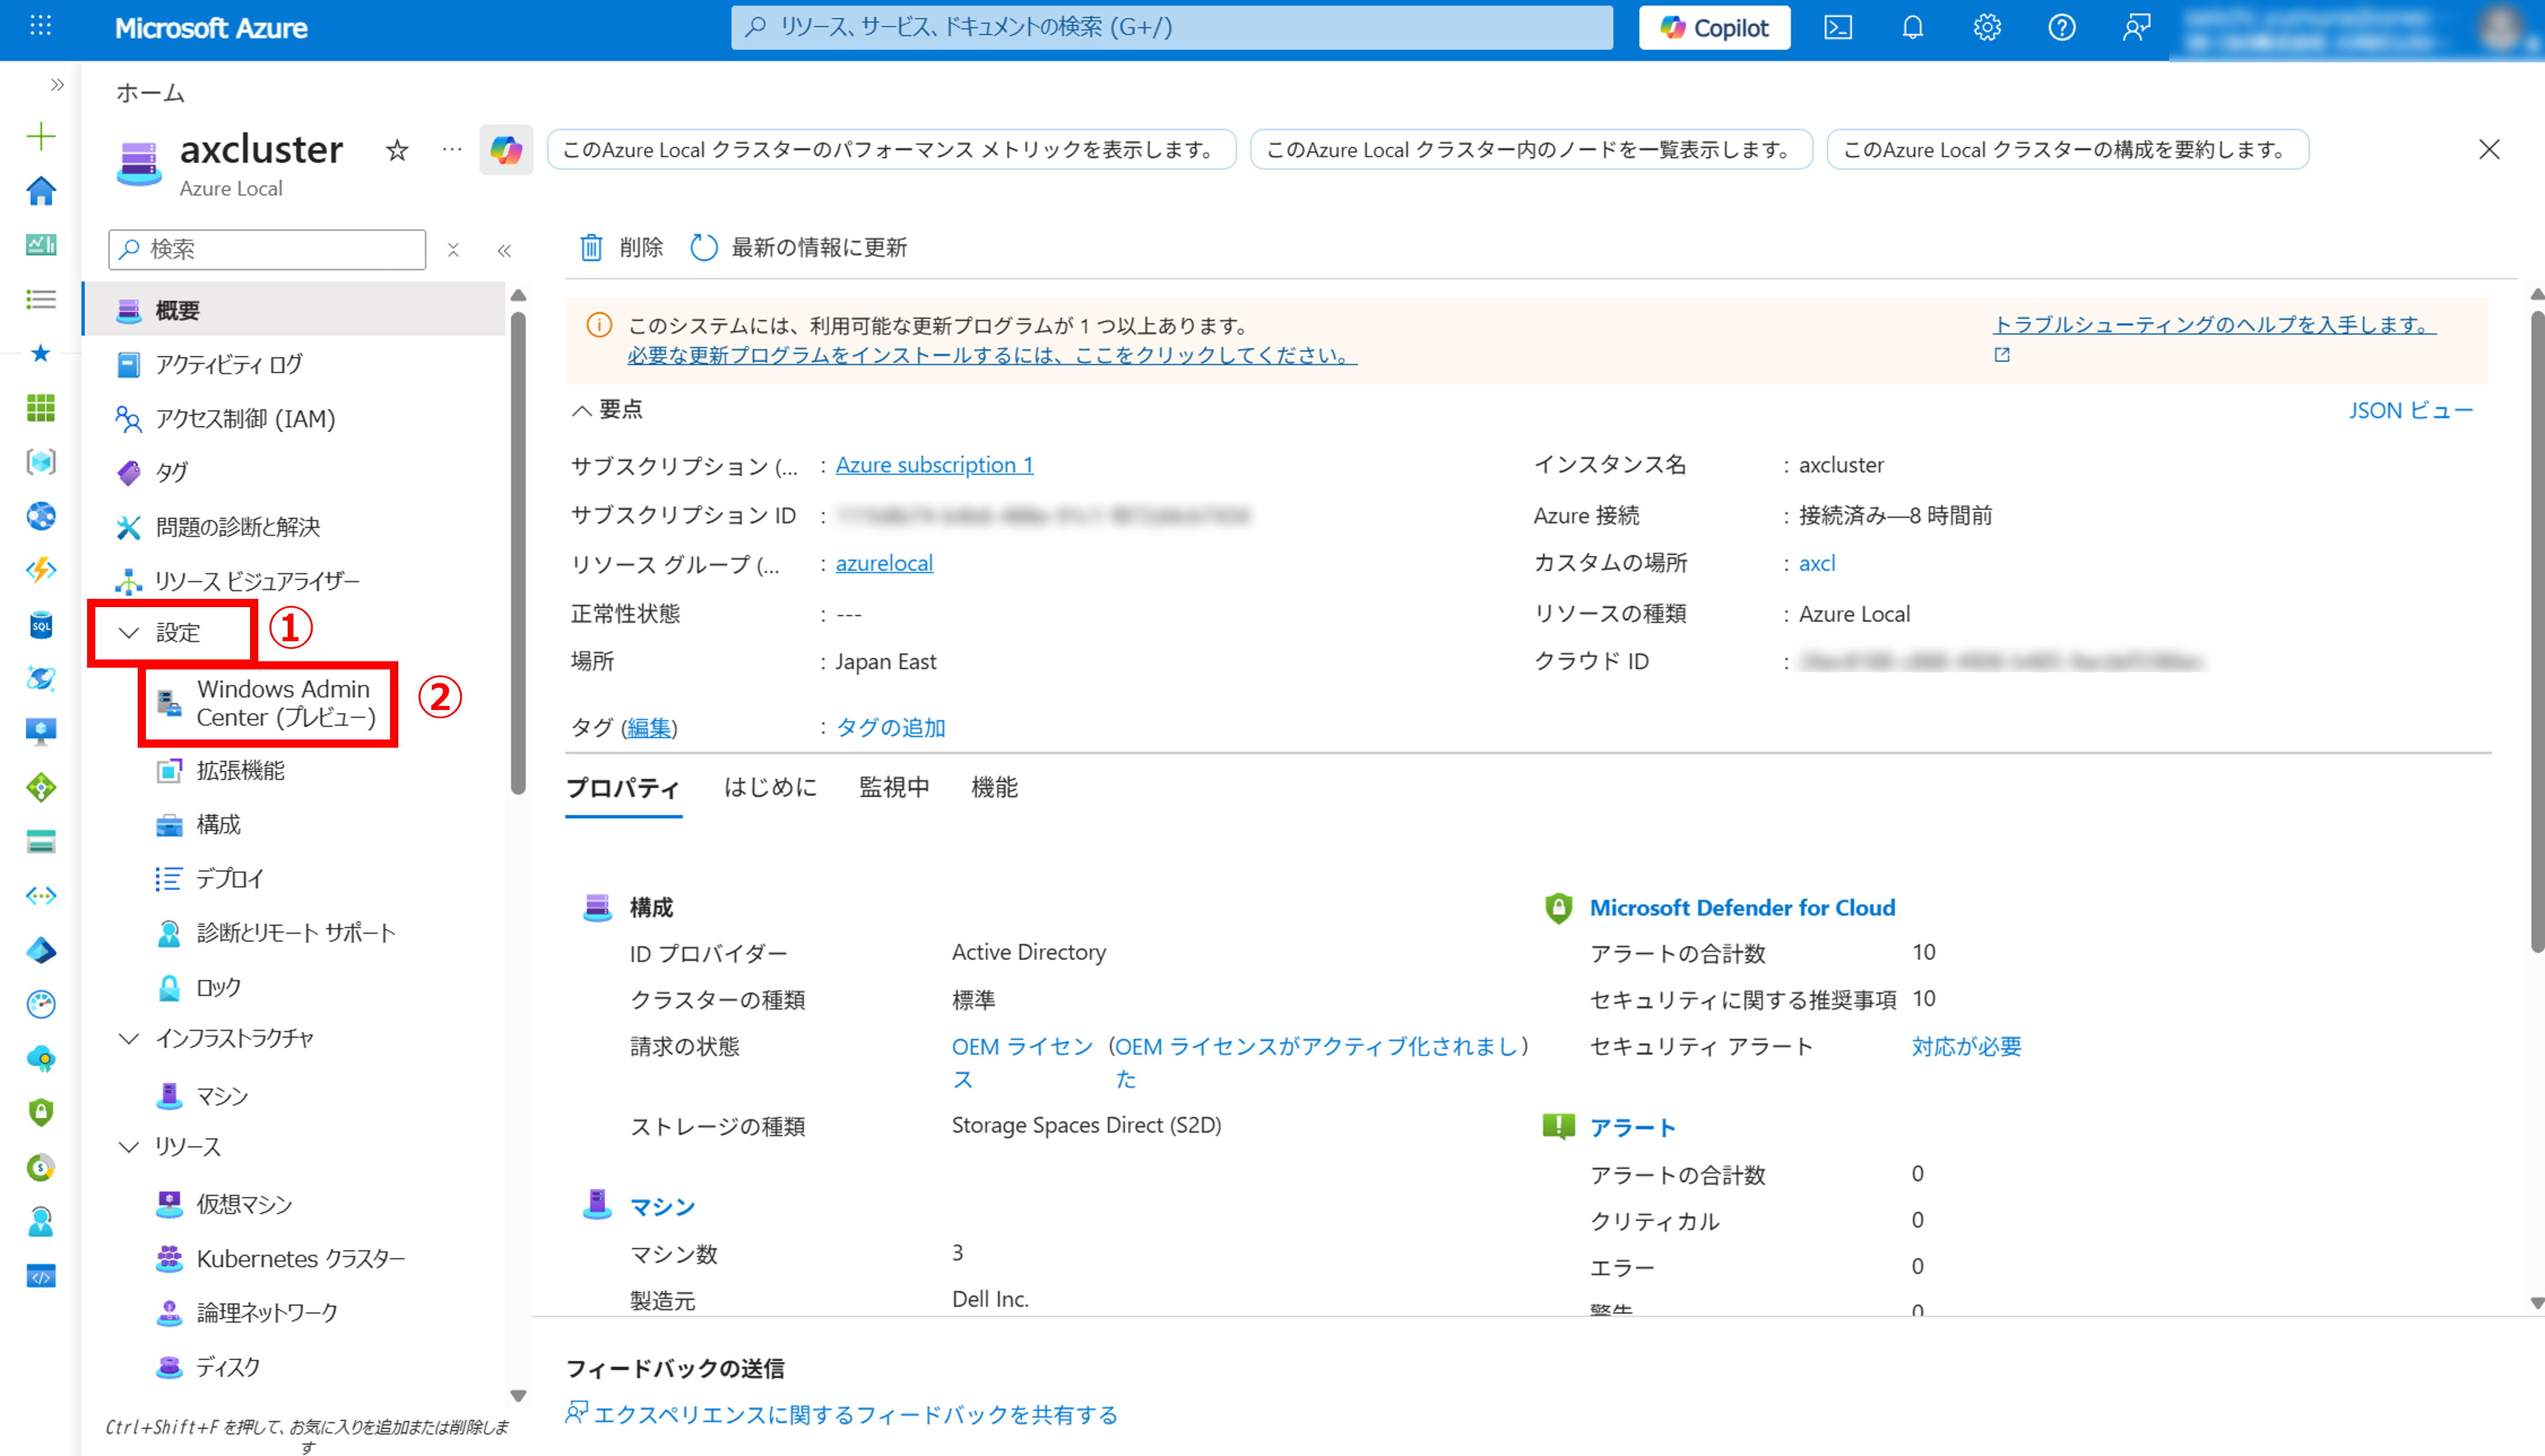This screenshot has width=2545, height=1456.
Task: Switch to the 監視中 tab
Action: 894,788
